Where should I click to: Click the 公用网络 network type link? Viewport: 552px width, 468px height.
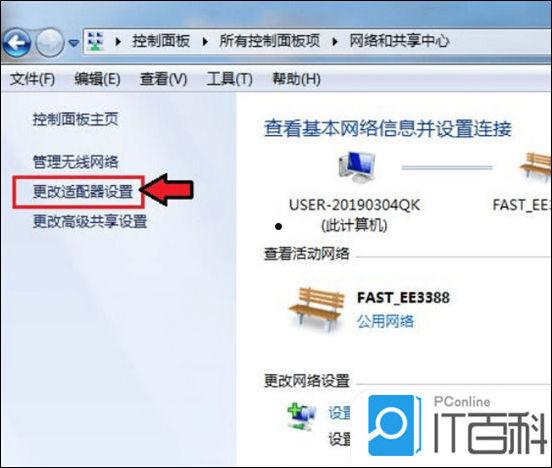point(385,321)
